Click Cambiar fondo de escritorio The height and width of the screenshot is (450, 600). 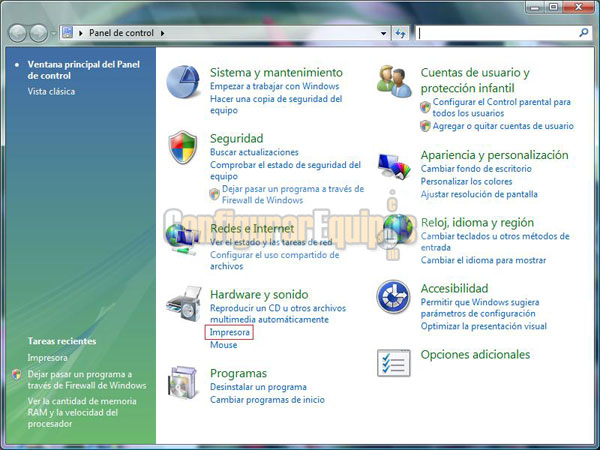click(476, 169)
